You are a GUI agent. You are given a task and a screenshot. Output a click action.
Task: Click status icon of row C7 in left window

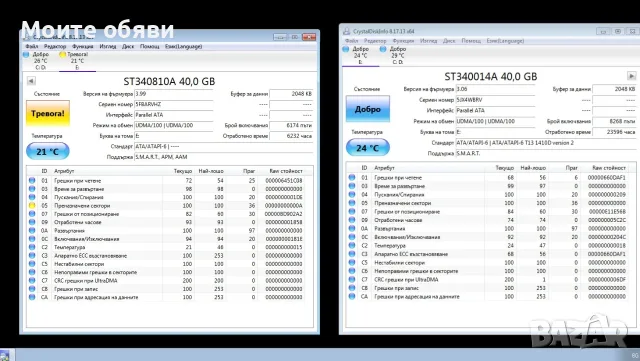pos(32,281)
